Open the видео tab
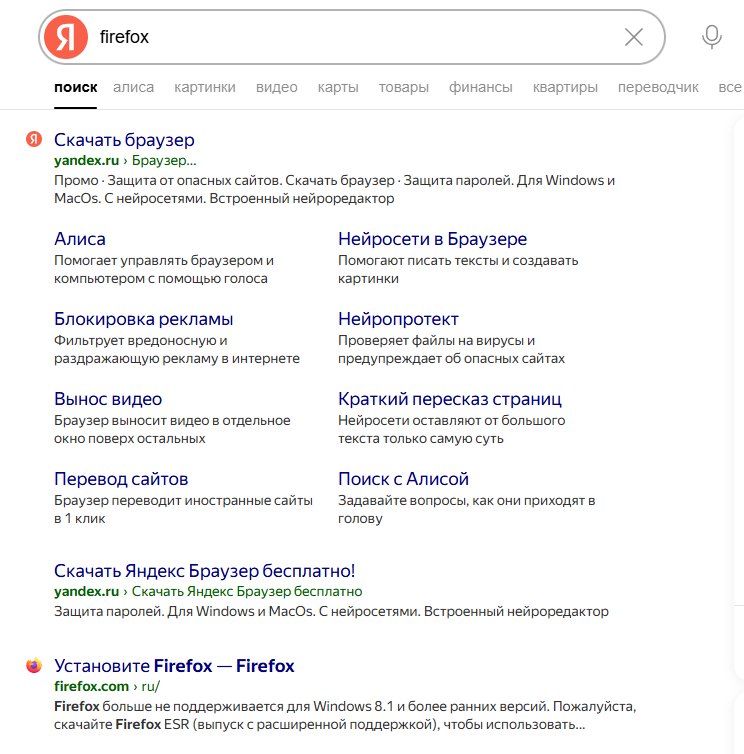This screenshot has width=744, height=754. [277, 87]
